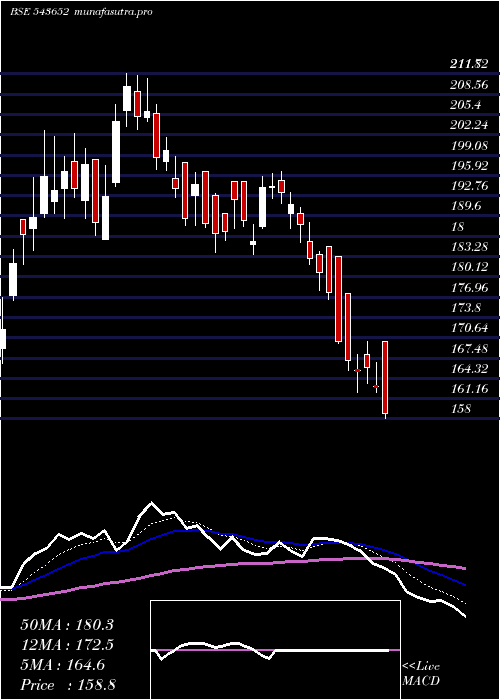500x700 pixels.
Task: Click the munafasutra.pro site label
Action: tap(114, 12)
